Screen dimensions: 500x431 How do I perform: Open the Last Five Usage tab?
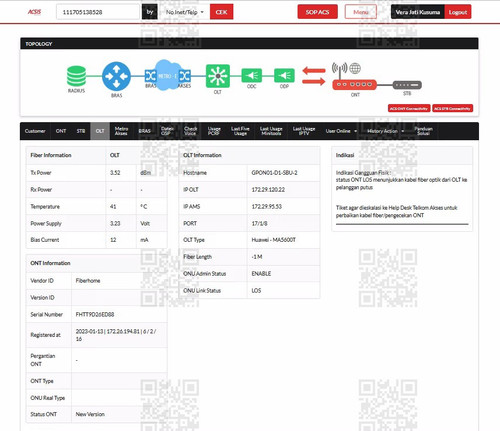(240, 131)
